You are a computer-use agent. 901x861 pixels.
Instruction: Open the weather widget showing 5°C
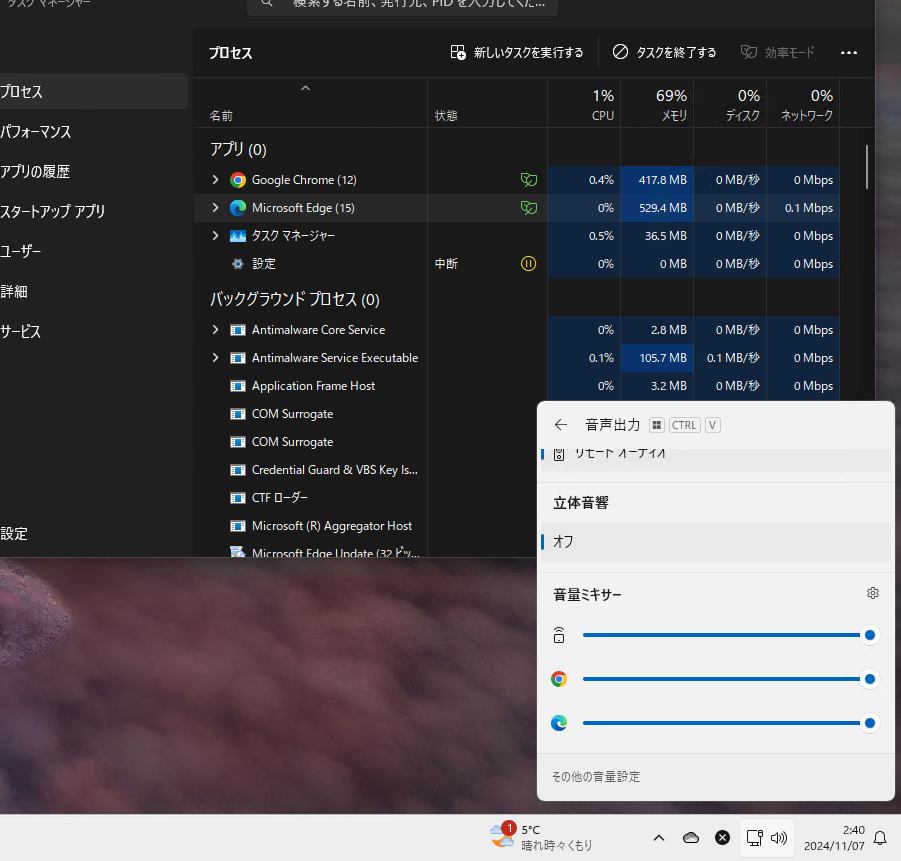point(541,837)
